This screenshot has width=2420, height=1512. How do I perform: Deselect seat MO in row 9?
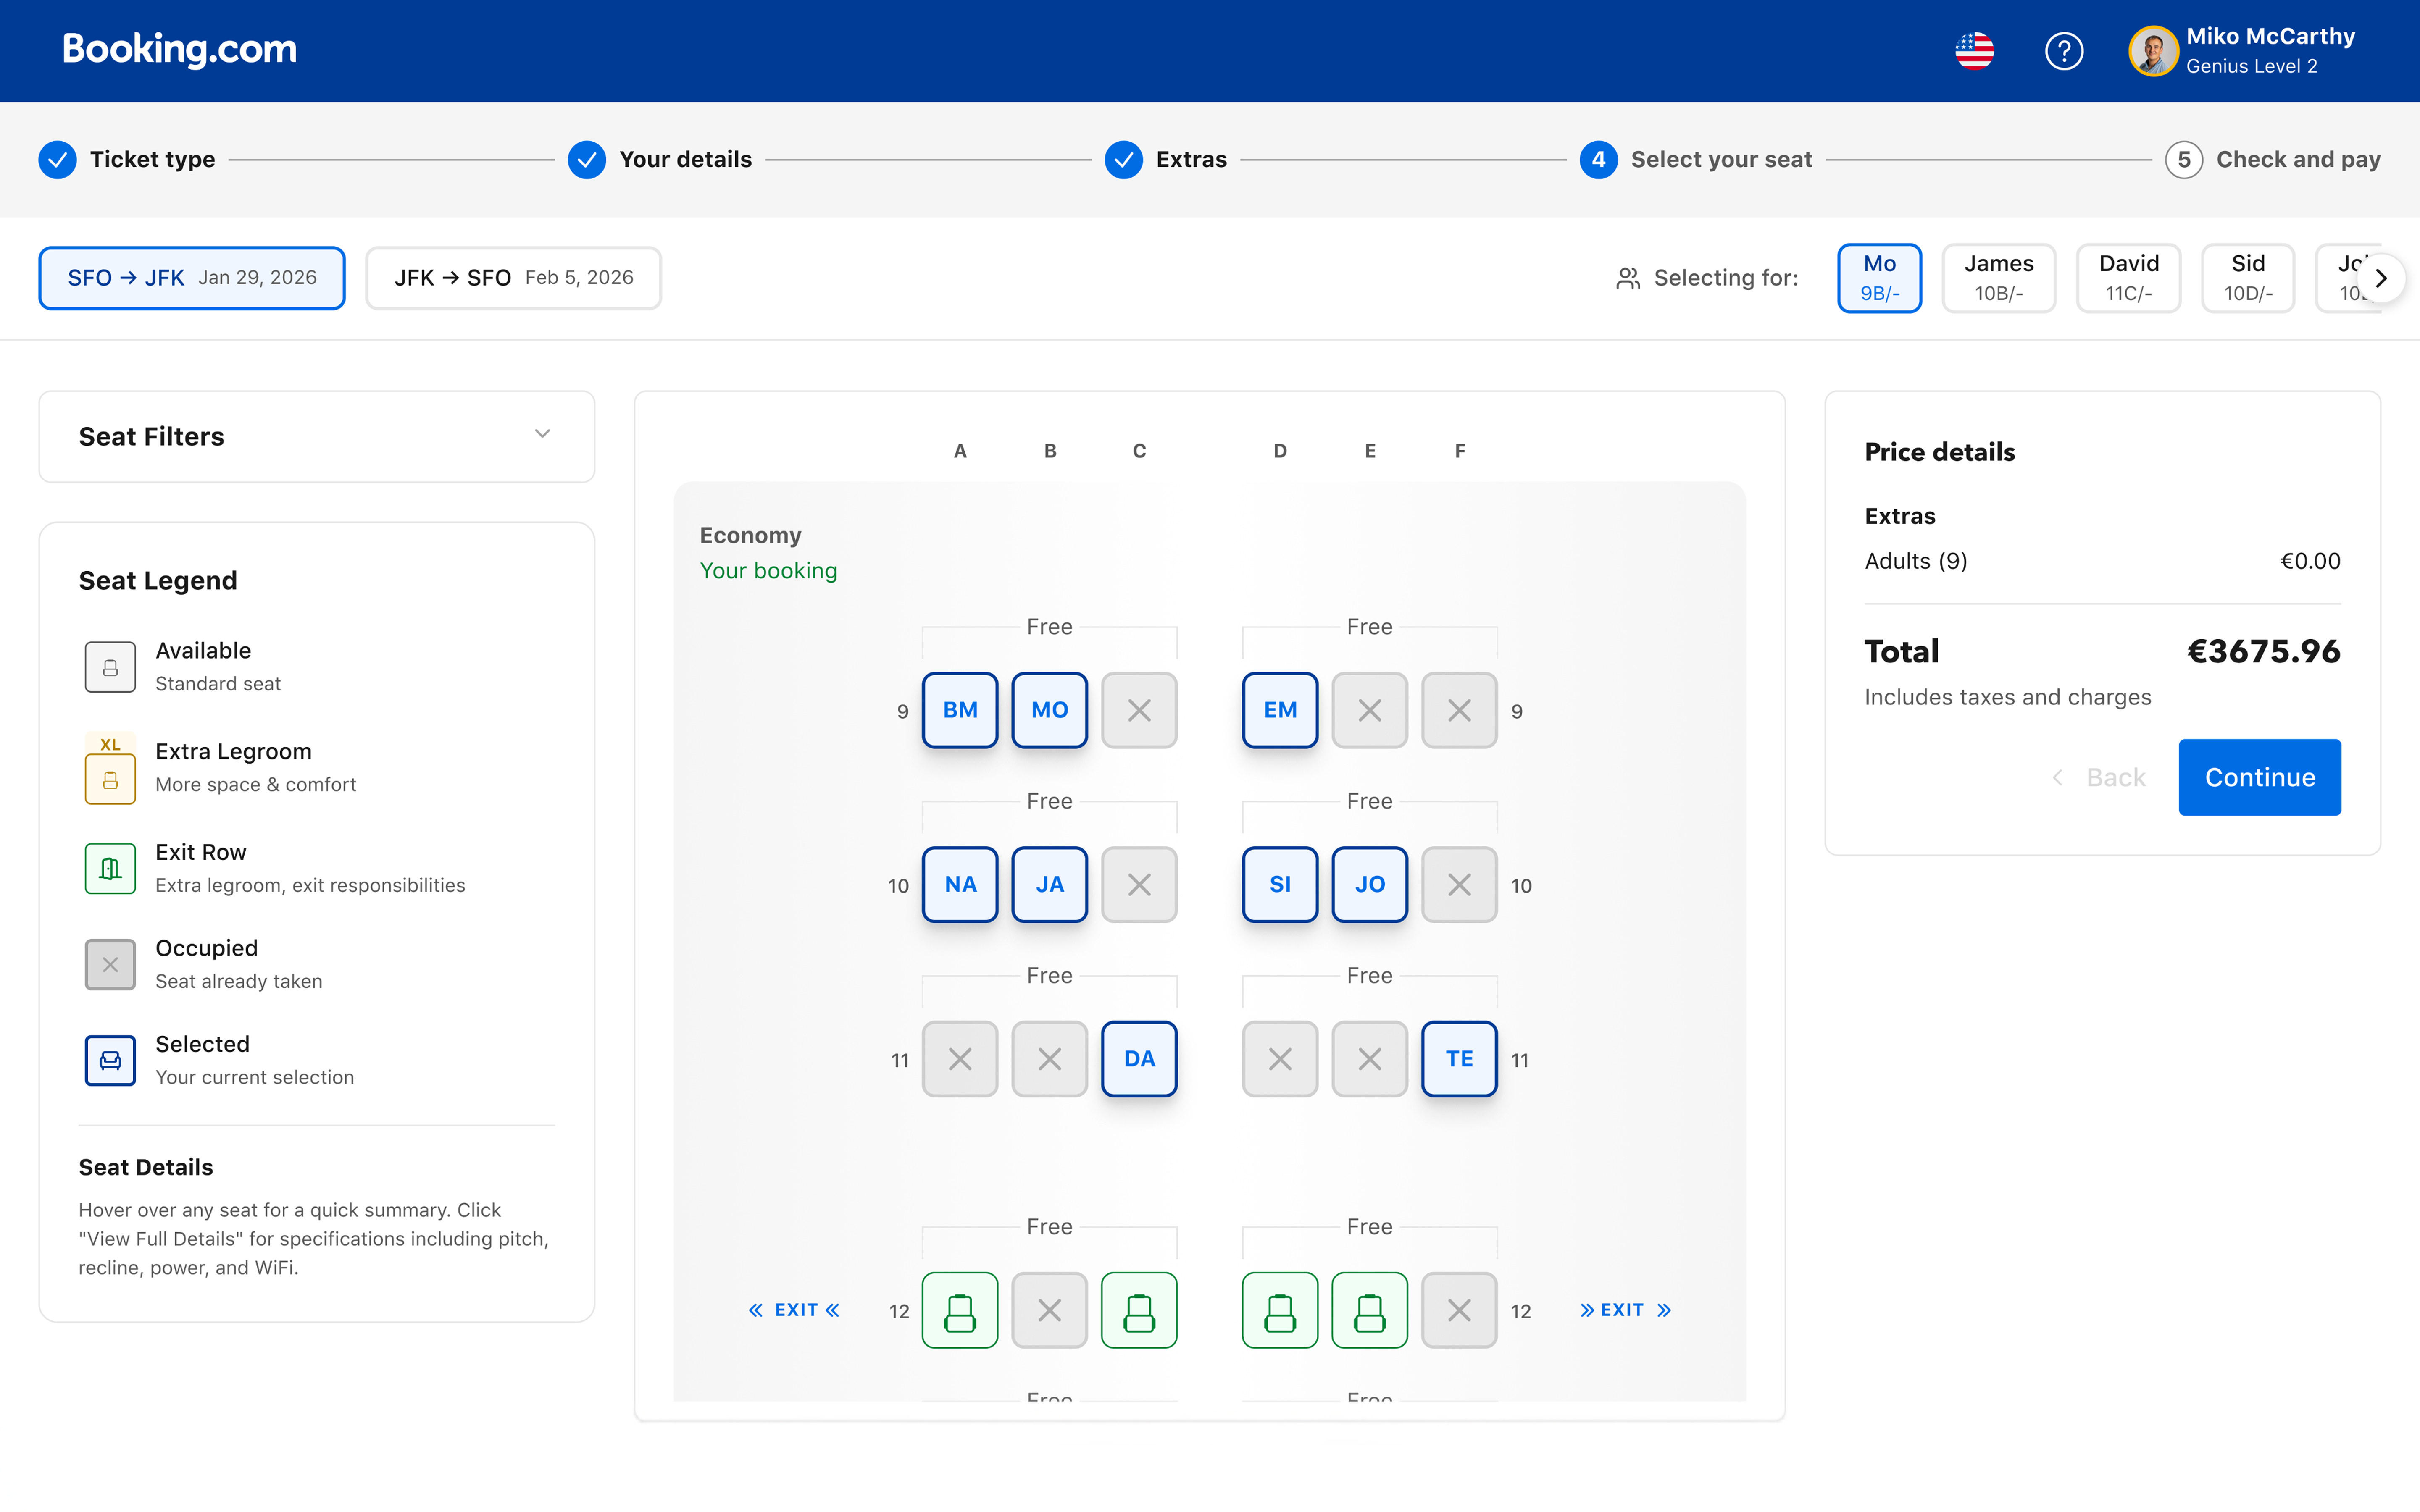[1050, 710]
